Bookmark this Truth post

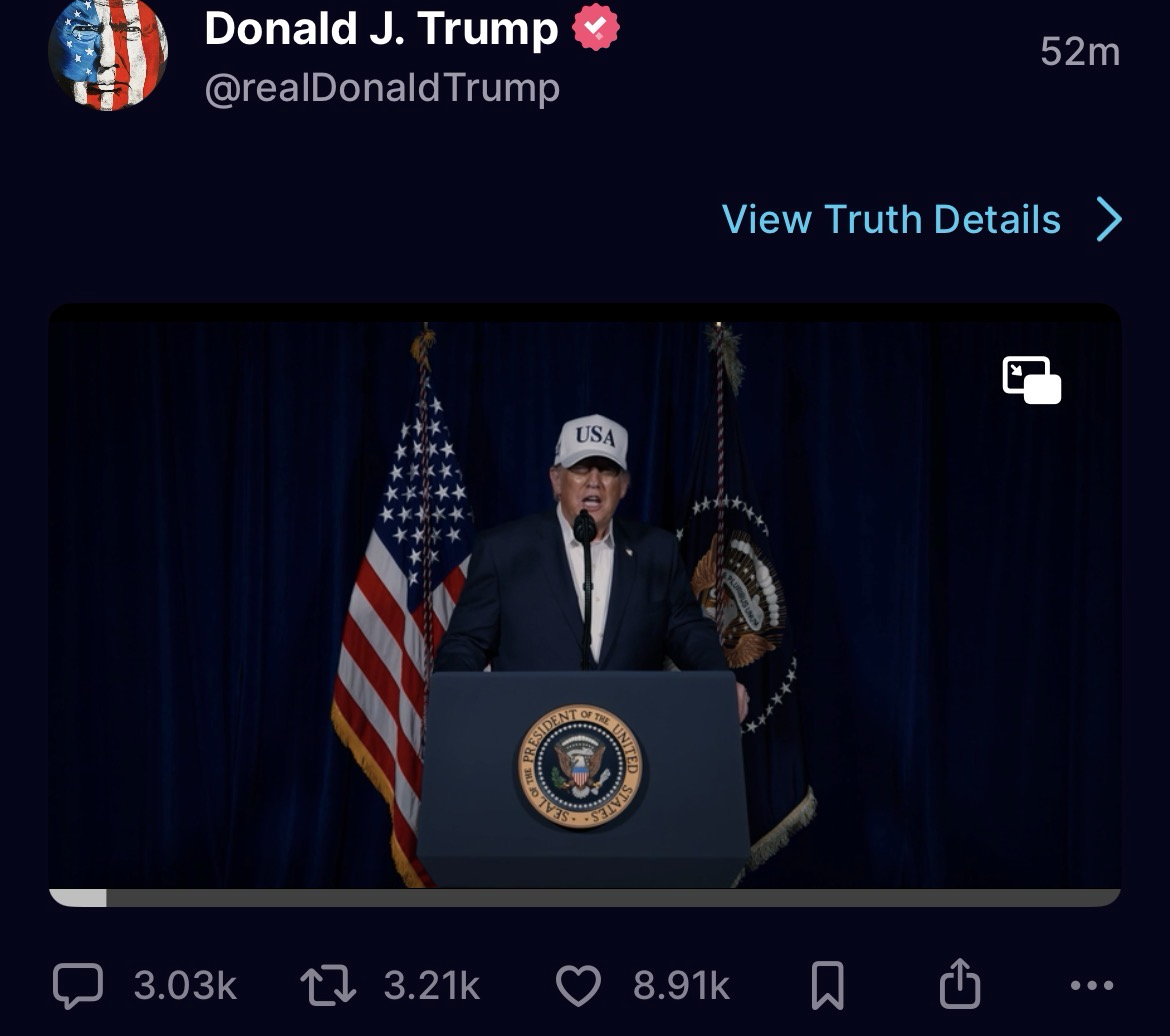point(828,985)
